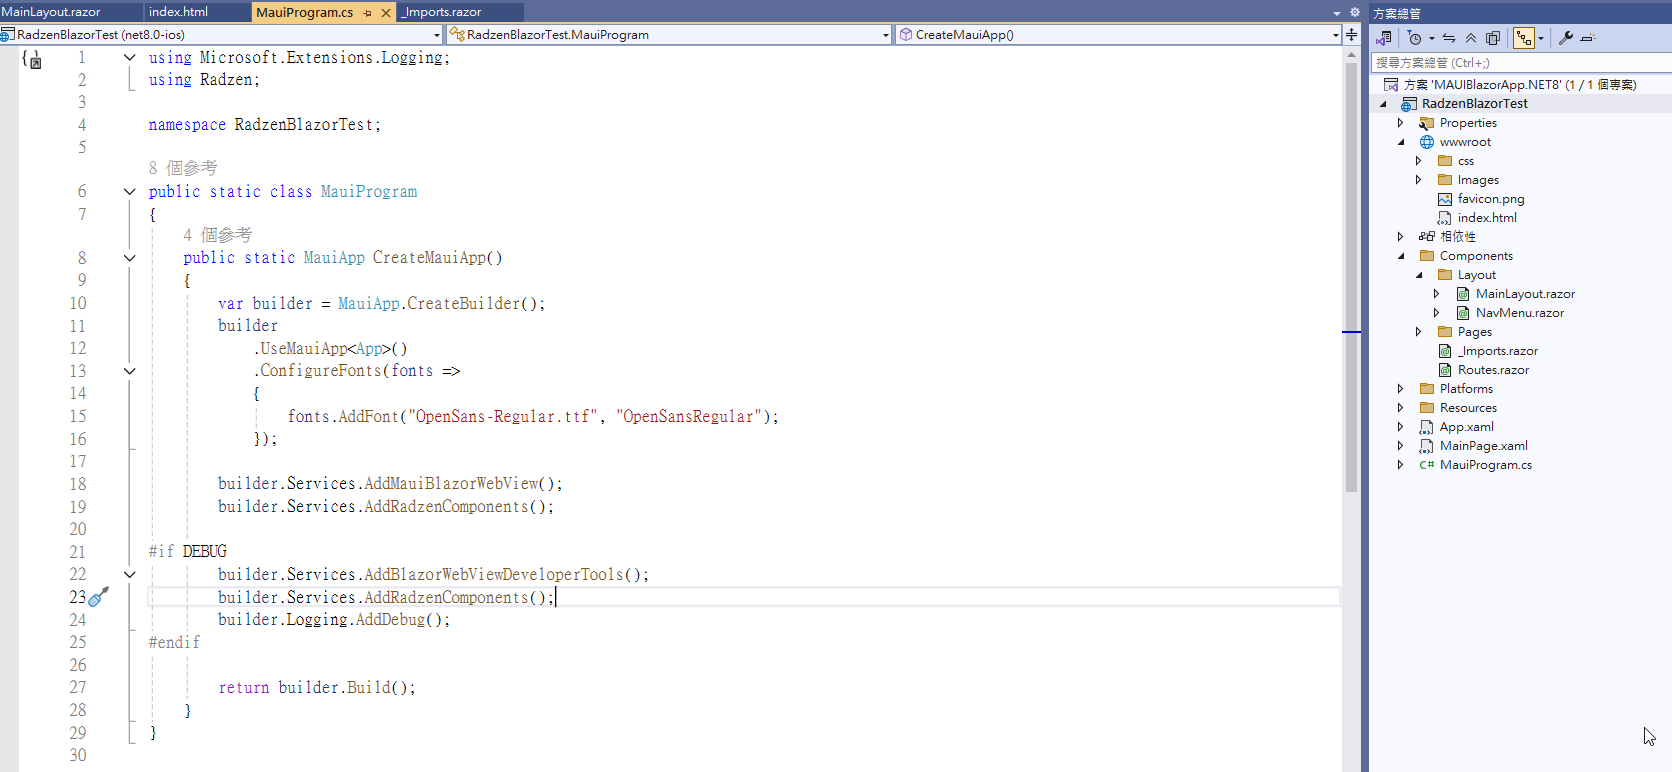Click the Solution Explorer view switch icon
Viewport: 1672px width, 772px height.
(1384, 38)
